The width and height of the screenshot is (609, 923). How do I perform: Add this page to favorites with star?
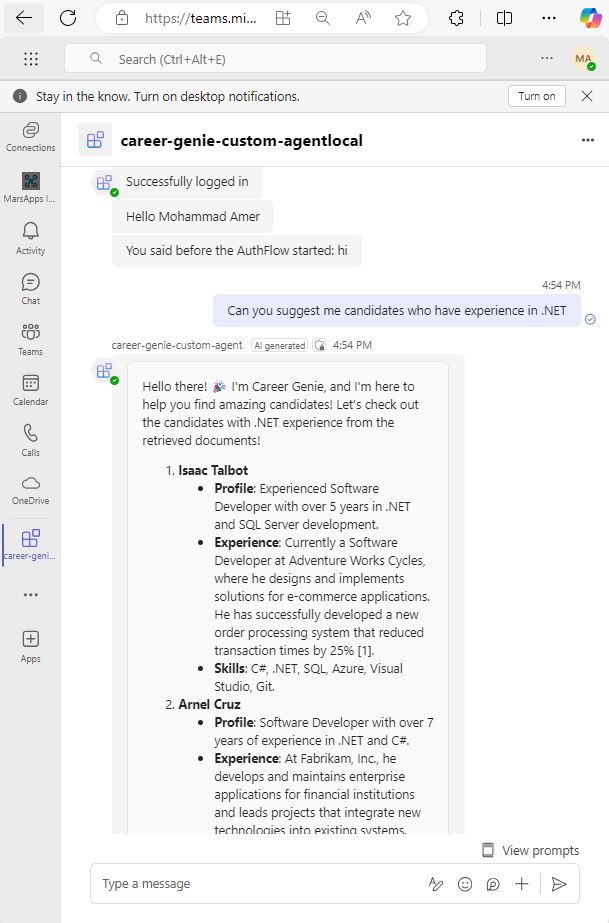[x=403, y=18]
